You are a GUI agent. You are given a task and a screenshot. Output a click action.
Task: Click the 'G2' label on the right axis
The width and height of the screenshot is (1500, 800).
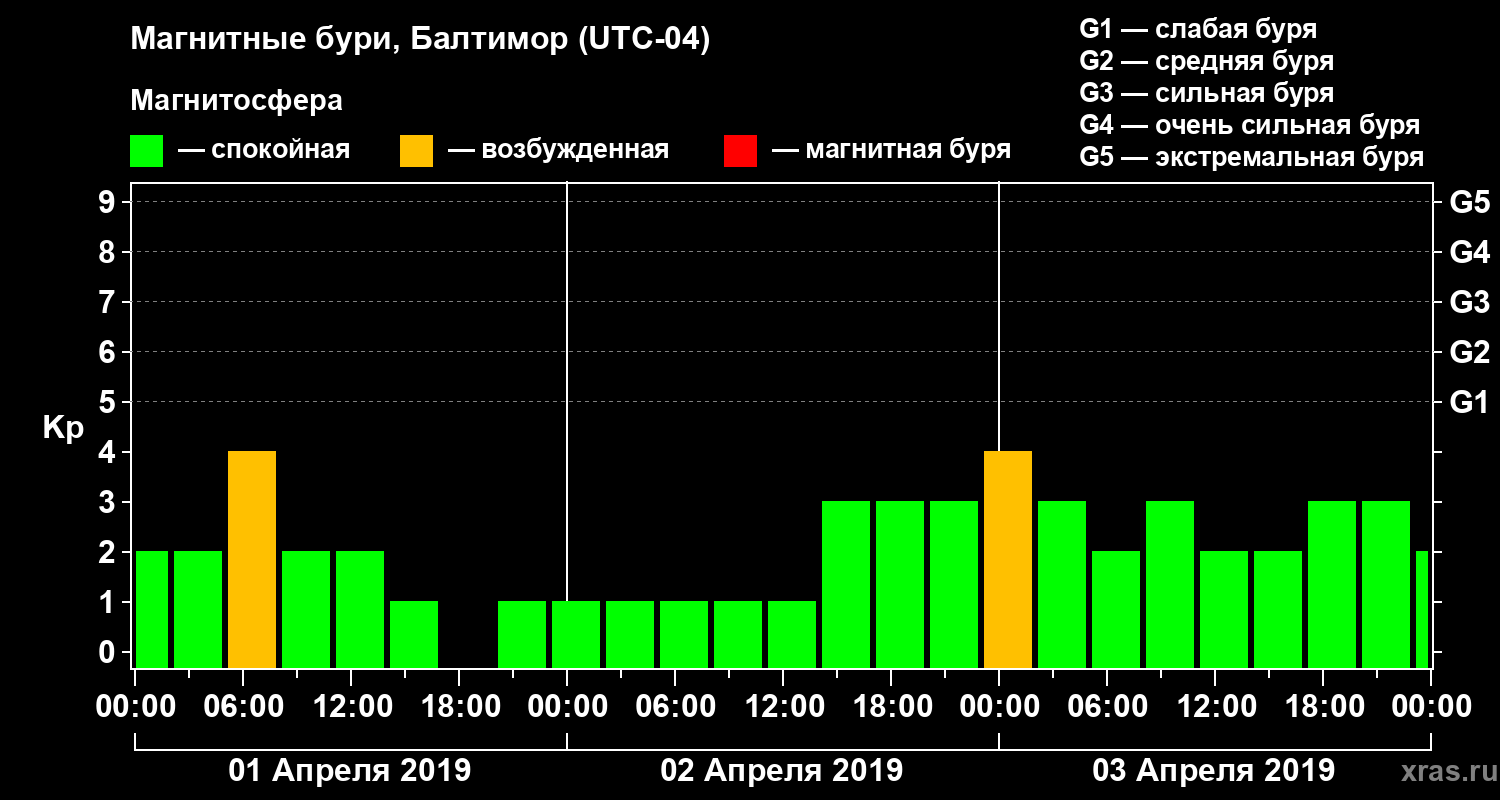pos(1469,352)
